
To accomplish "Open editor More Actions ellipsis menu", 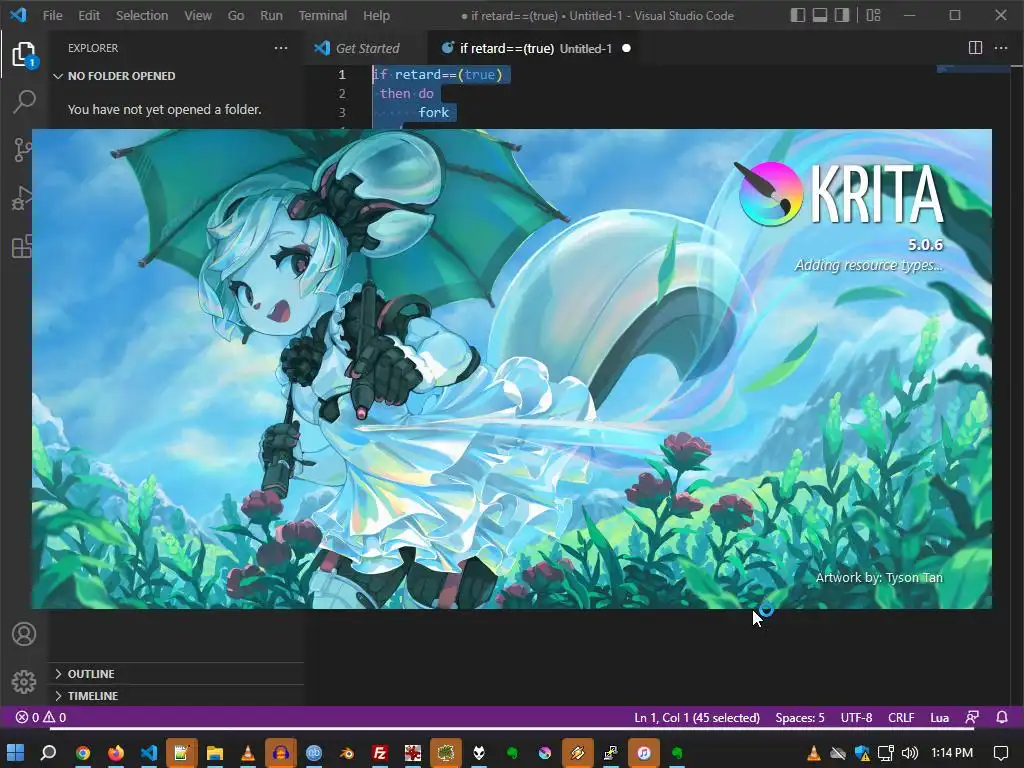I will pos(1000,48).
